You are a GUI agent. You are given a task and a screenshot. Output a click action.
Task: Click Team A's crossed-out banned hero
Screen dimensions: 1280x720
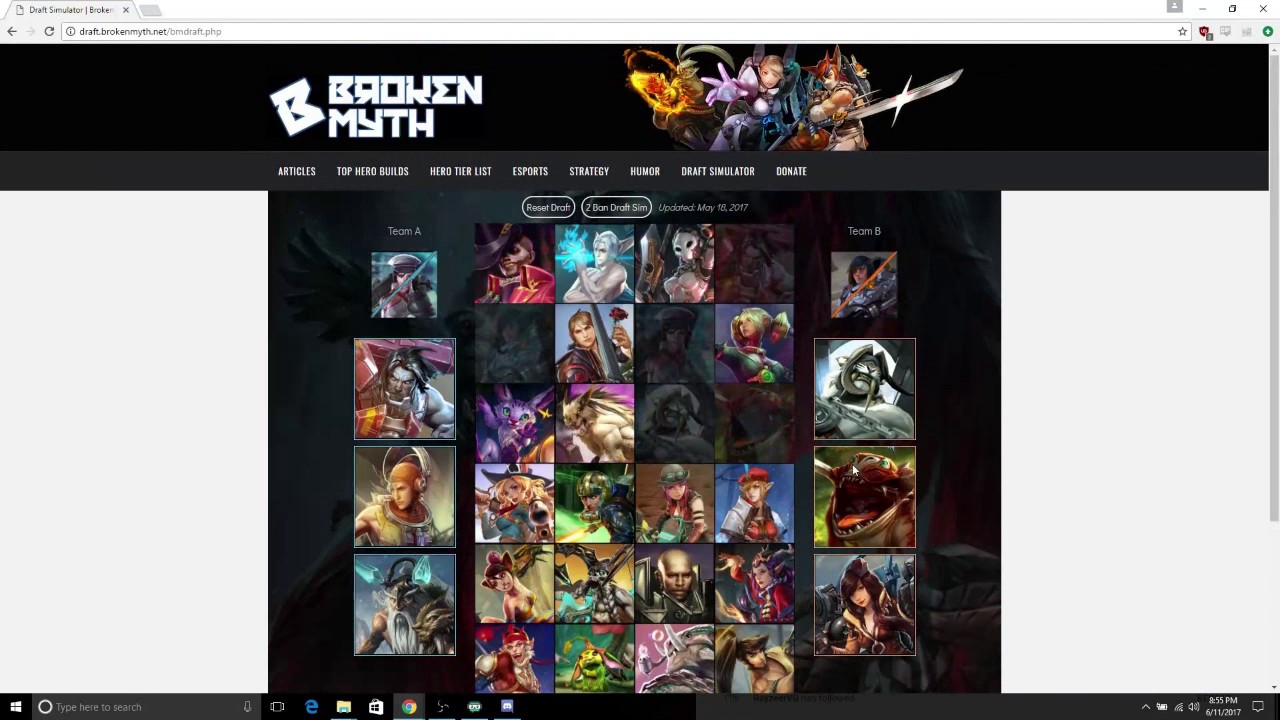[404, 285]
